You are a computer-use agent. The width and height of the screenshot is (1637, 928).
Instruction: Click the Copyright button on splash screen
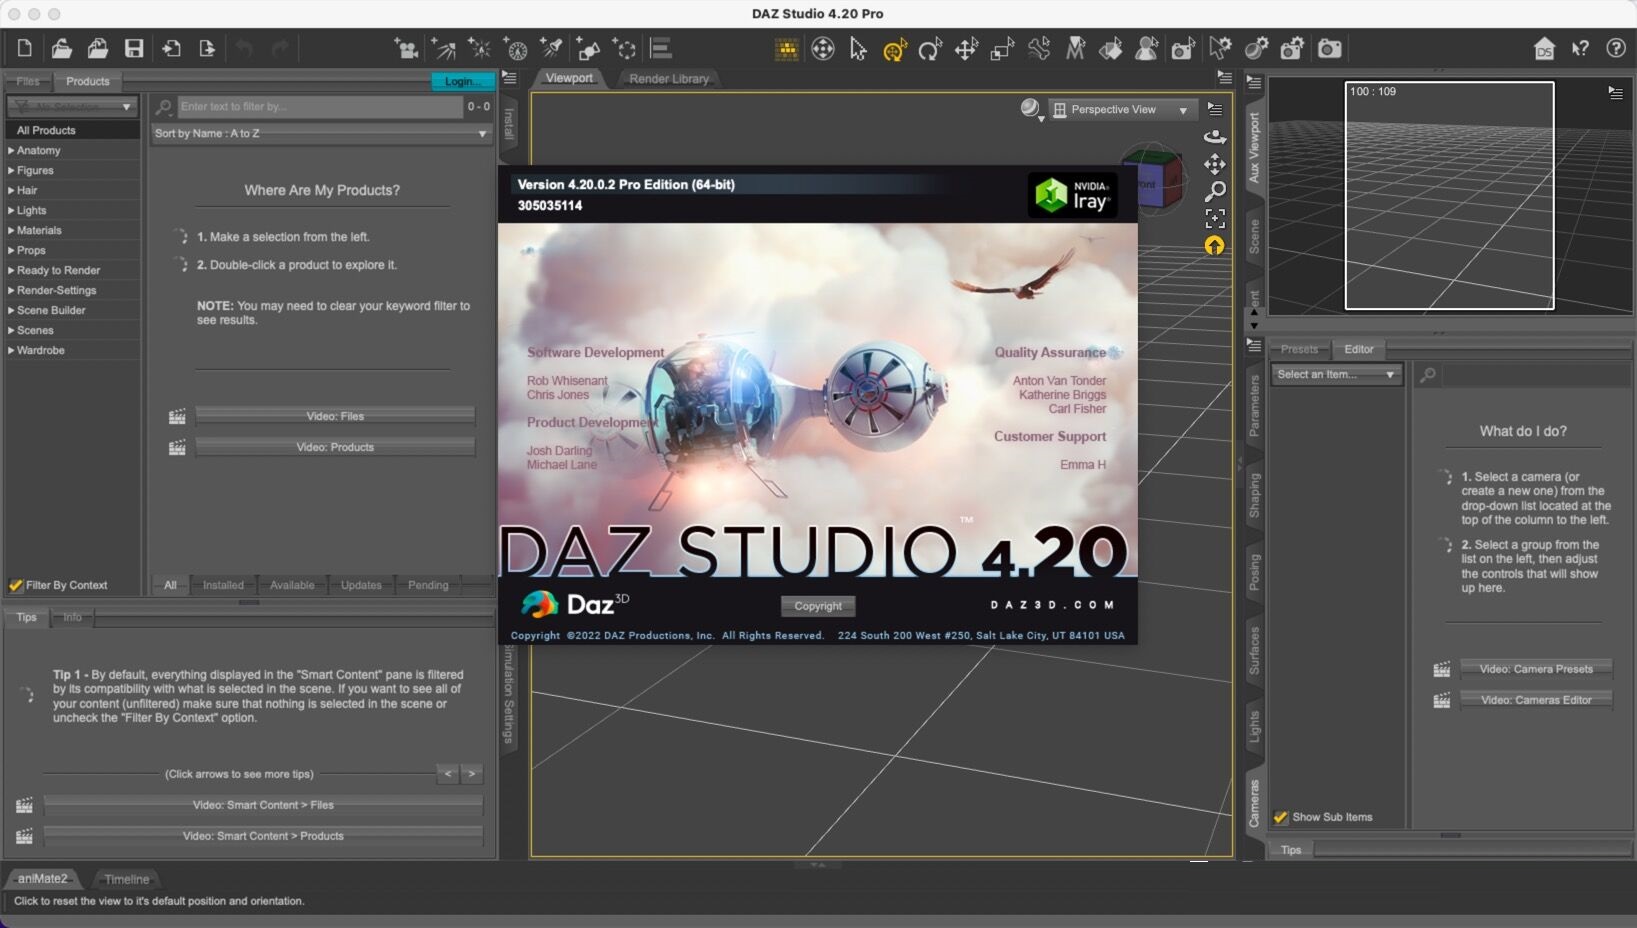click(x=818, y=606)
